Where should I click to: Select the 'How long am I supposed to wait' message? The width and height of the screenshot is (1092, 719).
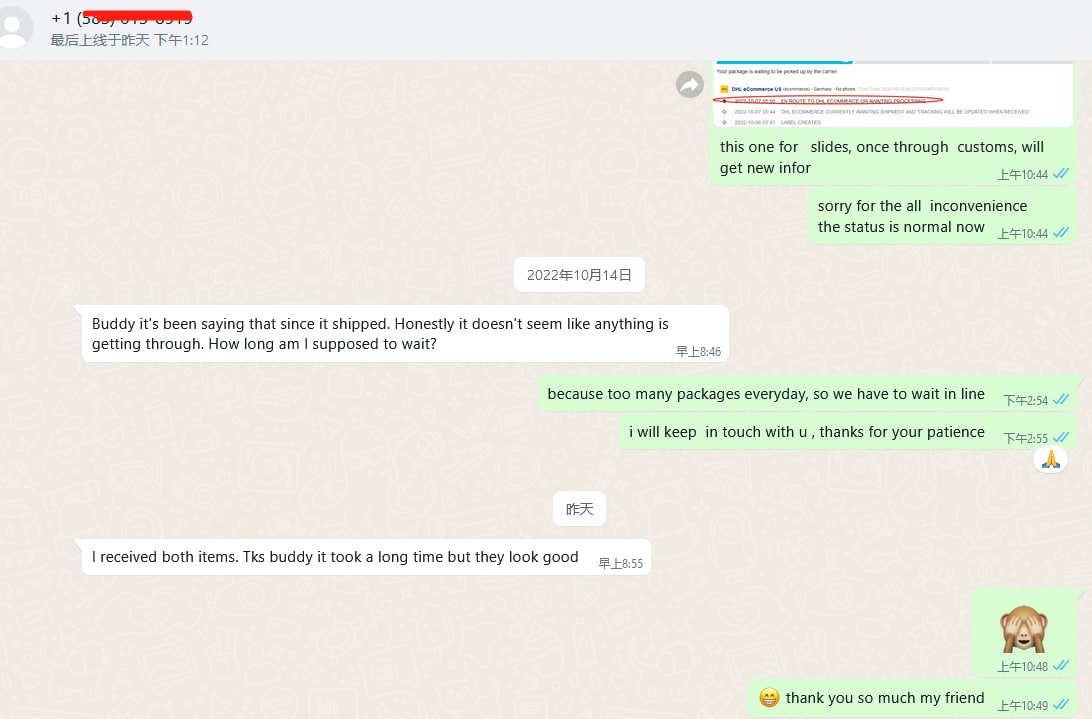380,334
